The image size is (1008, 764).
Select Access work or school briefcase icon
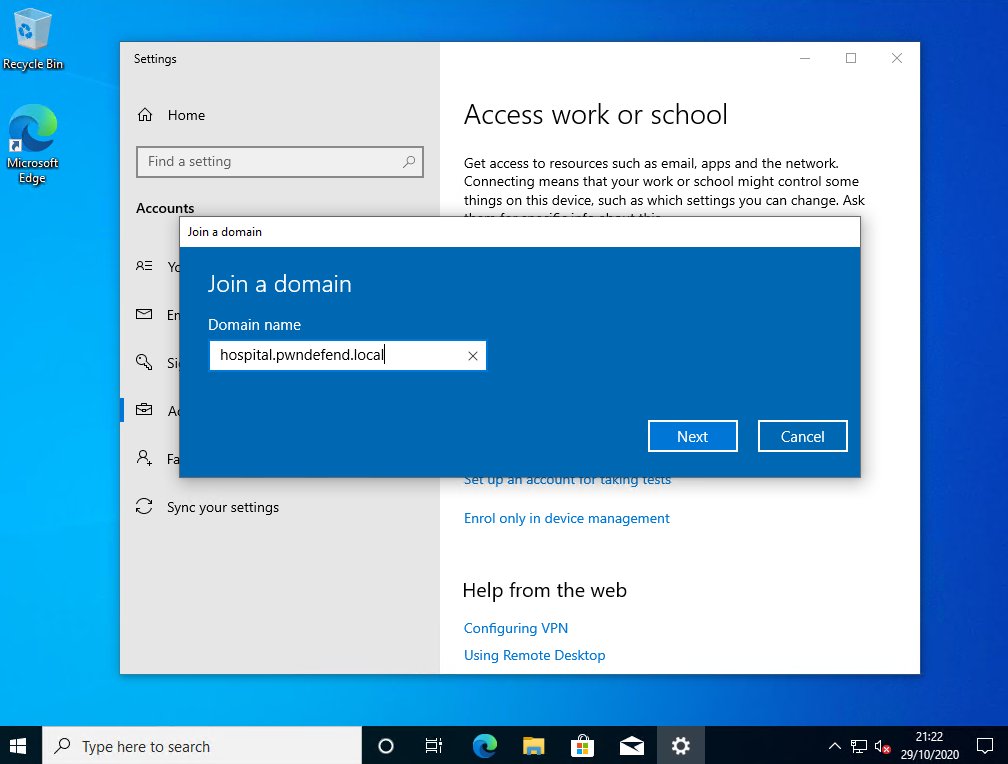144,410
